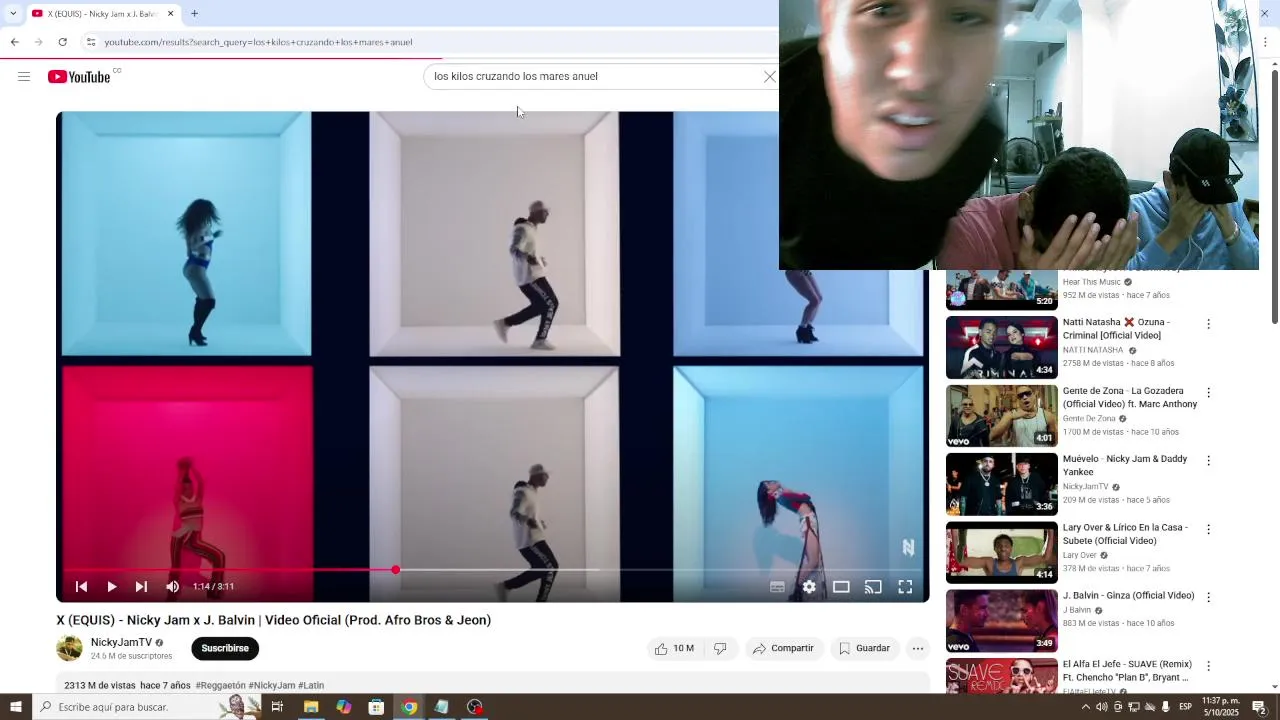Go forward with the browser forward arrow
The image size is (1280, 720).
pyautogui.click(x=38, y=42)
